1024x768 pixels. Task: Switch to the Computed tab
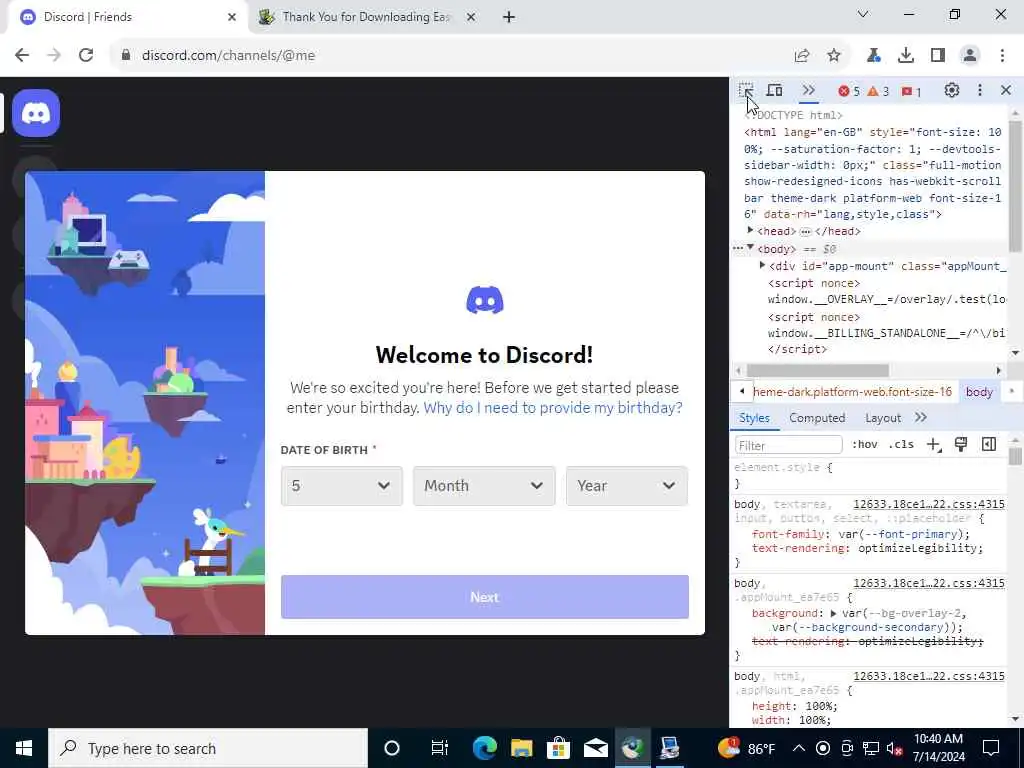coord(817,418)
